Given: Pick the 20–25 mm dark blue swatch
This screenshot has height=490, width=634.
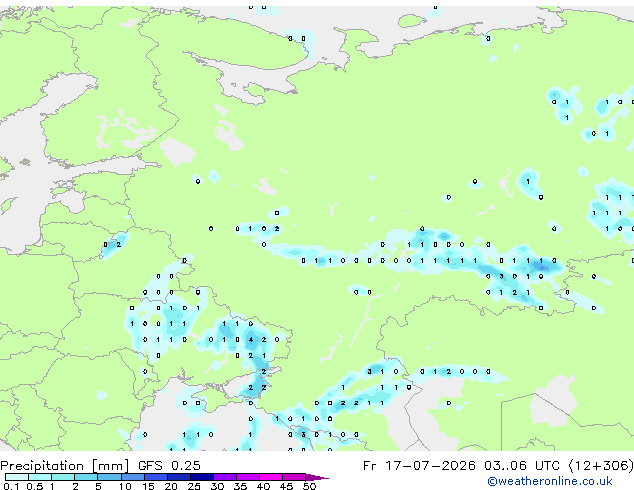Looking at the screenshot, I should [x=179, y=477].
